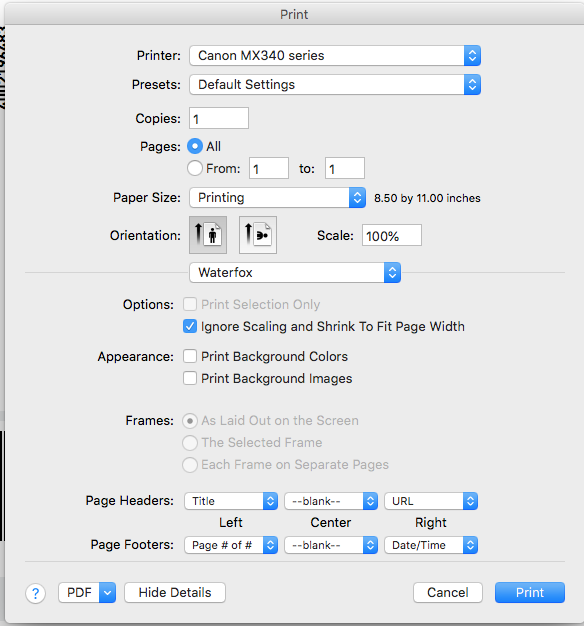Viewport: 584px width, 626px height.
Task: Select As Laid Out on the Screen
Action: point(190,421)
